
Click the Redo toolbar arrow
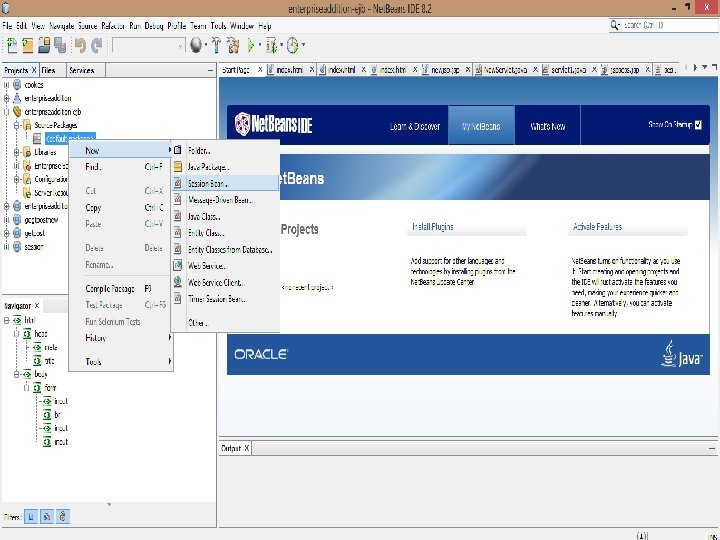coord(96,45)
